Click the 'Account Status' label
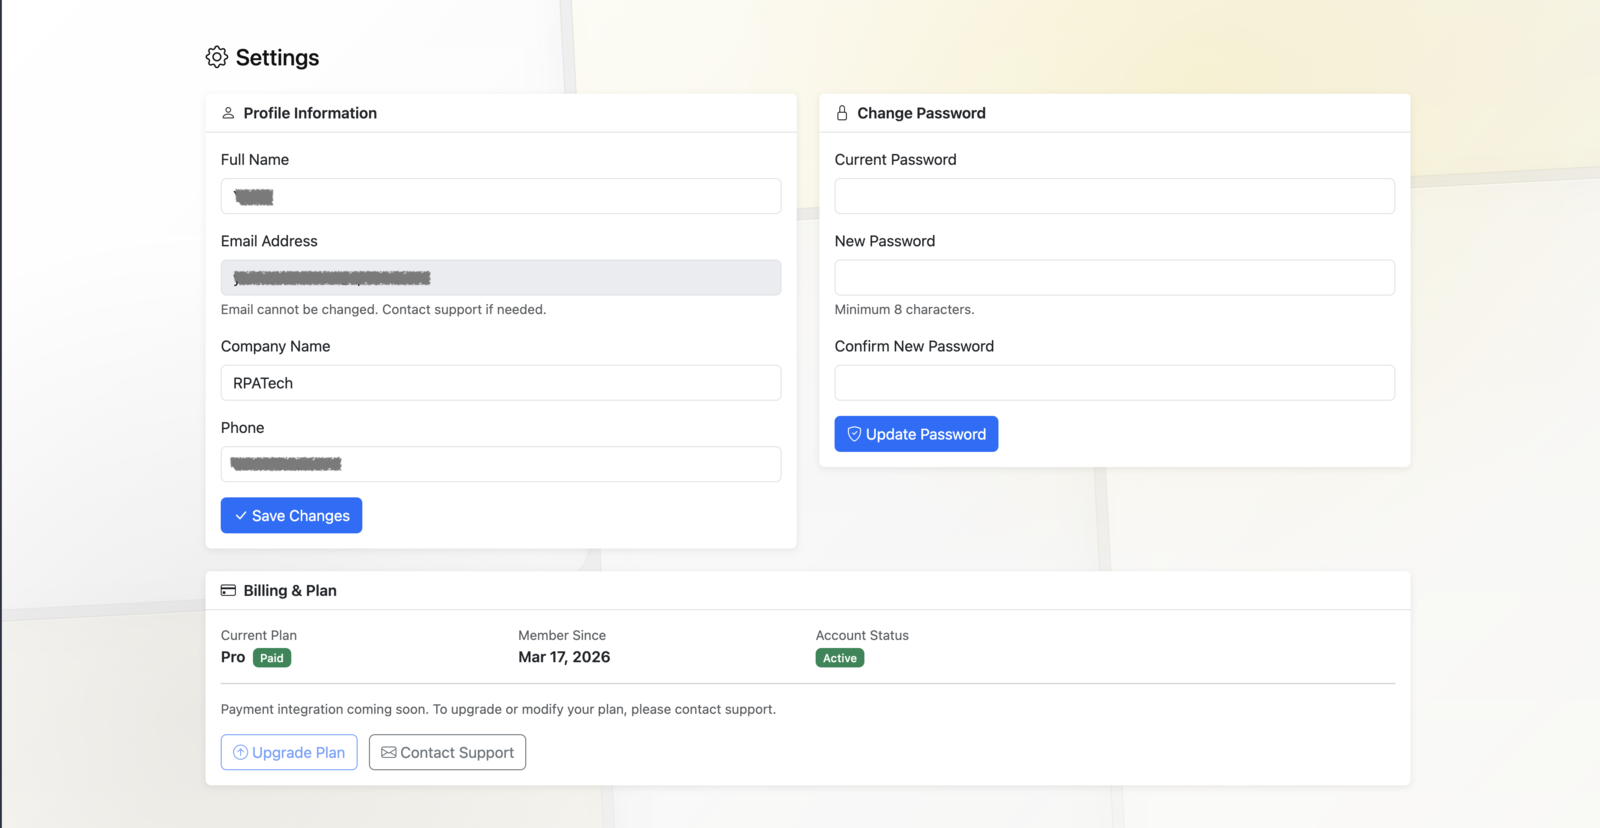 [x=862, y=635]
